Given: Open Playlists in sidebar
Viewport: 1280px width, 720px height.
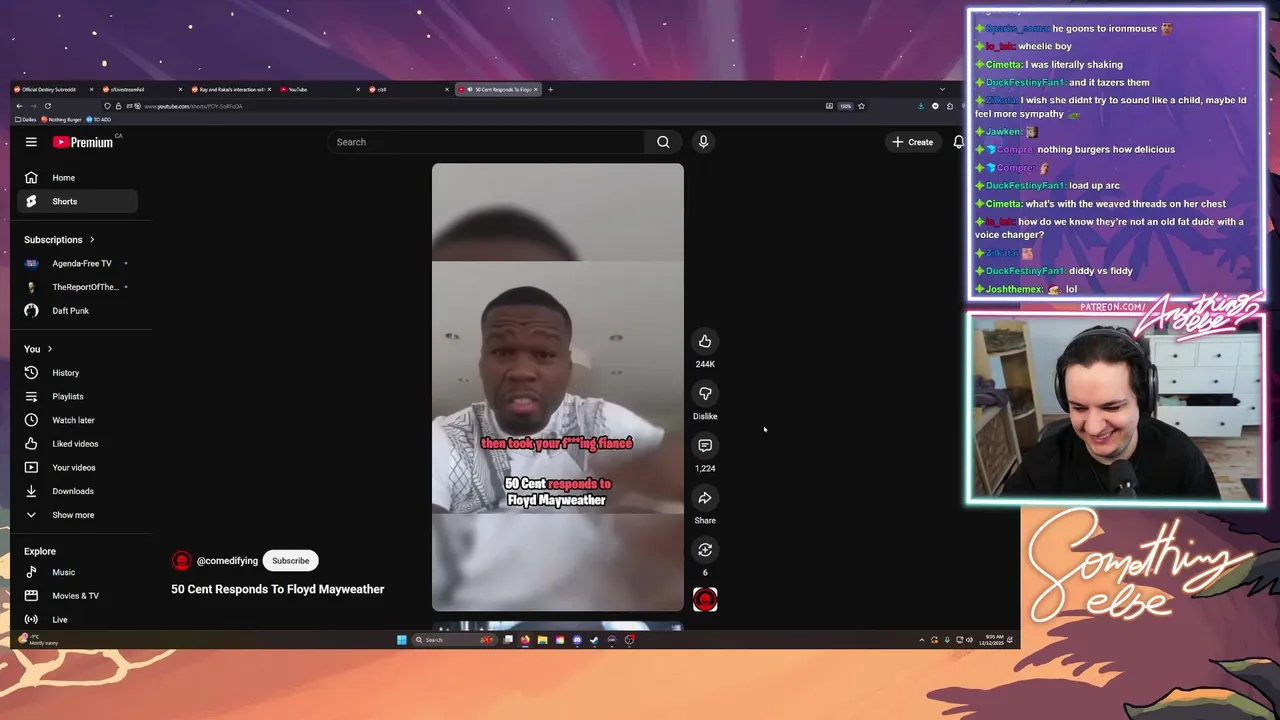Looking at the screenshot, I should (x=77, y=396).
